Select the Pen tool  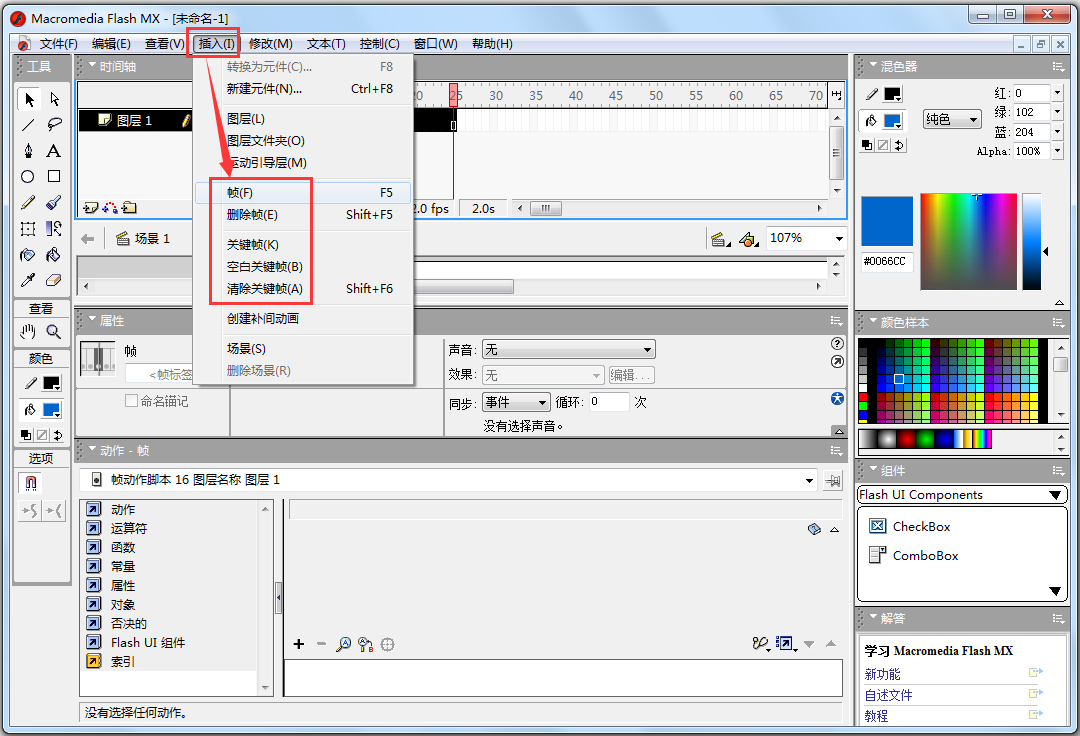pos(28,151)
